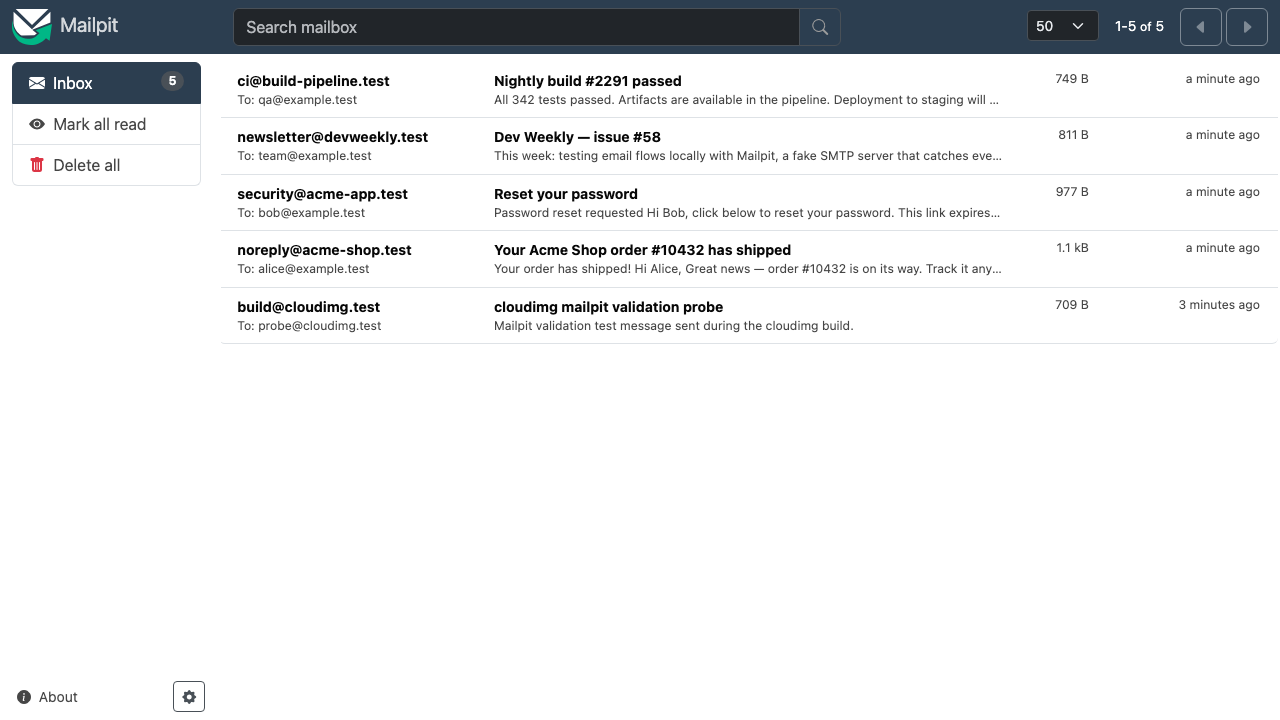Focus the Search mailbox field
Screen dimensions: 1280x720
(516, 27)
